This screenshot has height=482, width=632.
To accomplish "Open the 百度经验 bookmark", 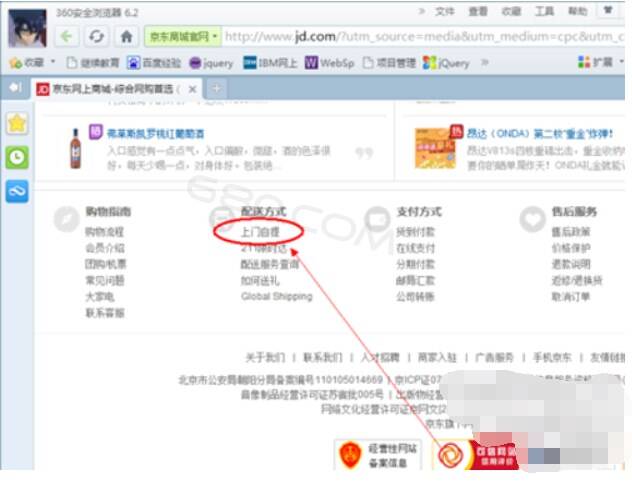I will coord(154,63).
